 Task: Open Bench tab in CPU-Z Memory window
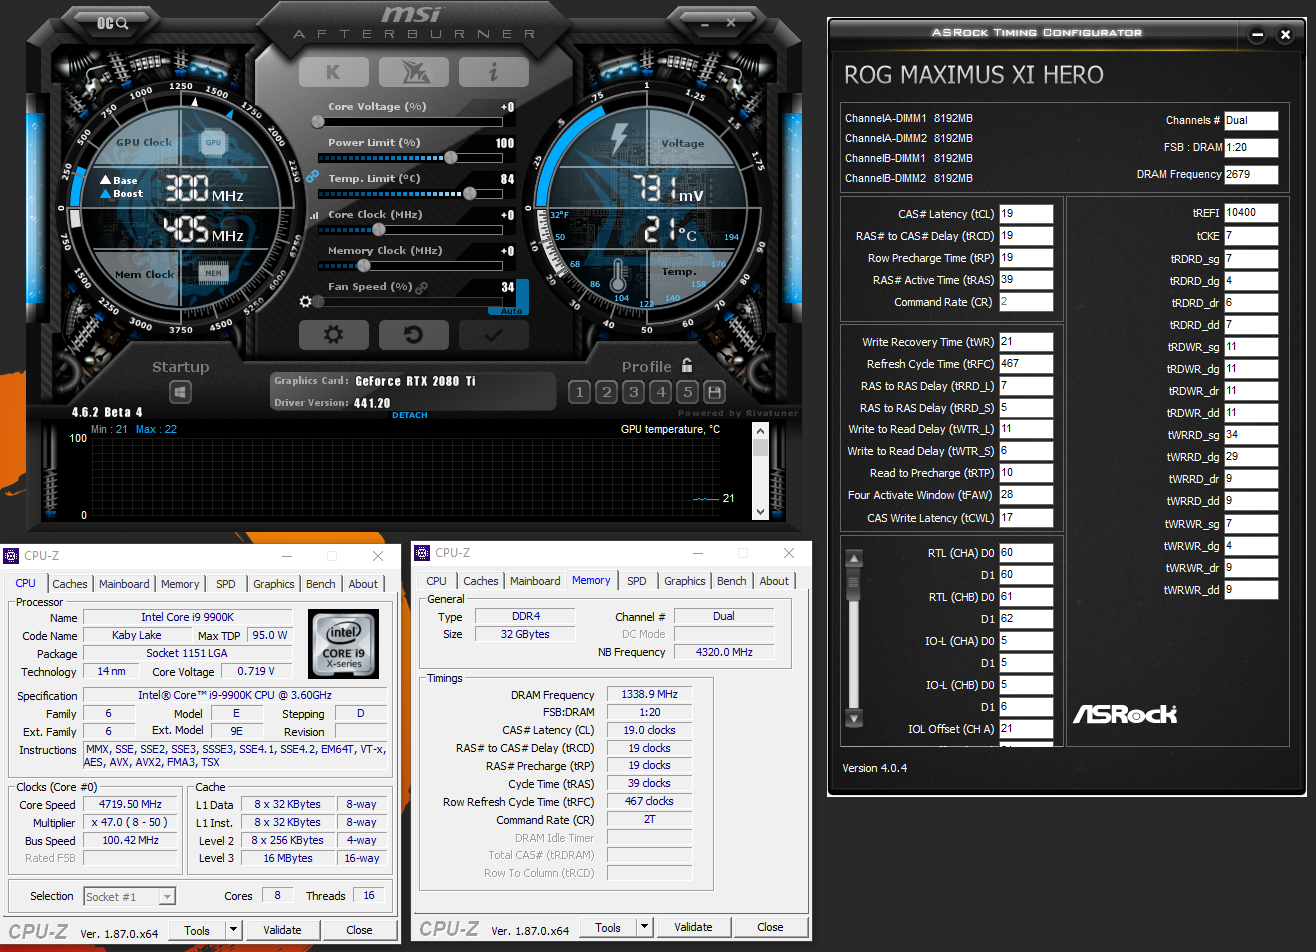point(732,581)
